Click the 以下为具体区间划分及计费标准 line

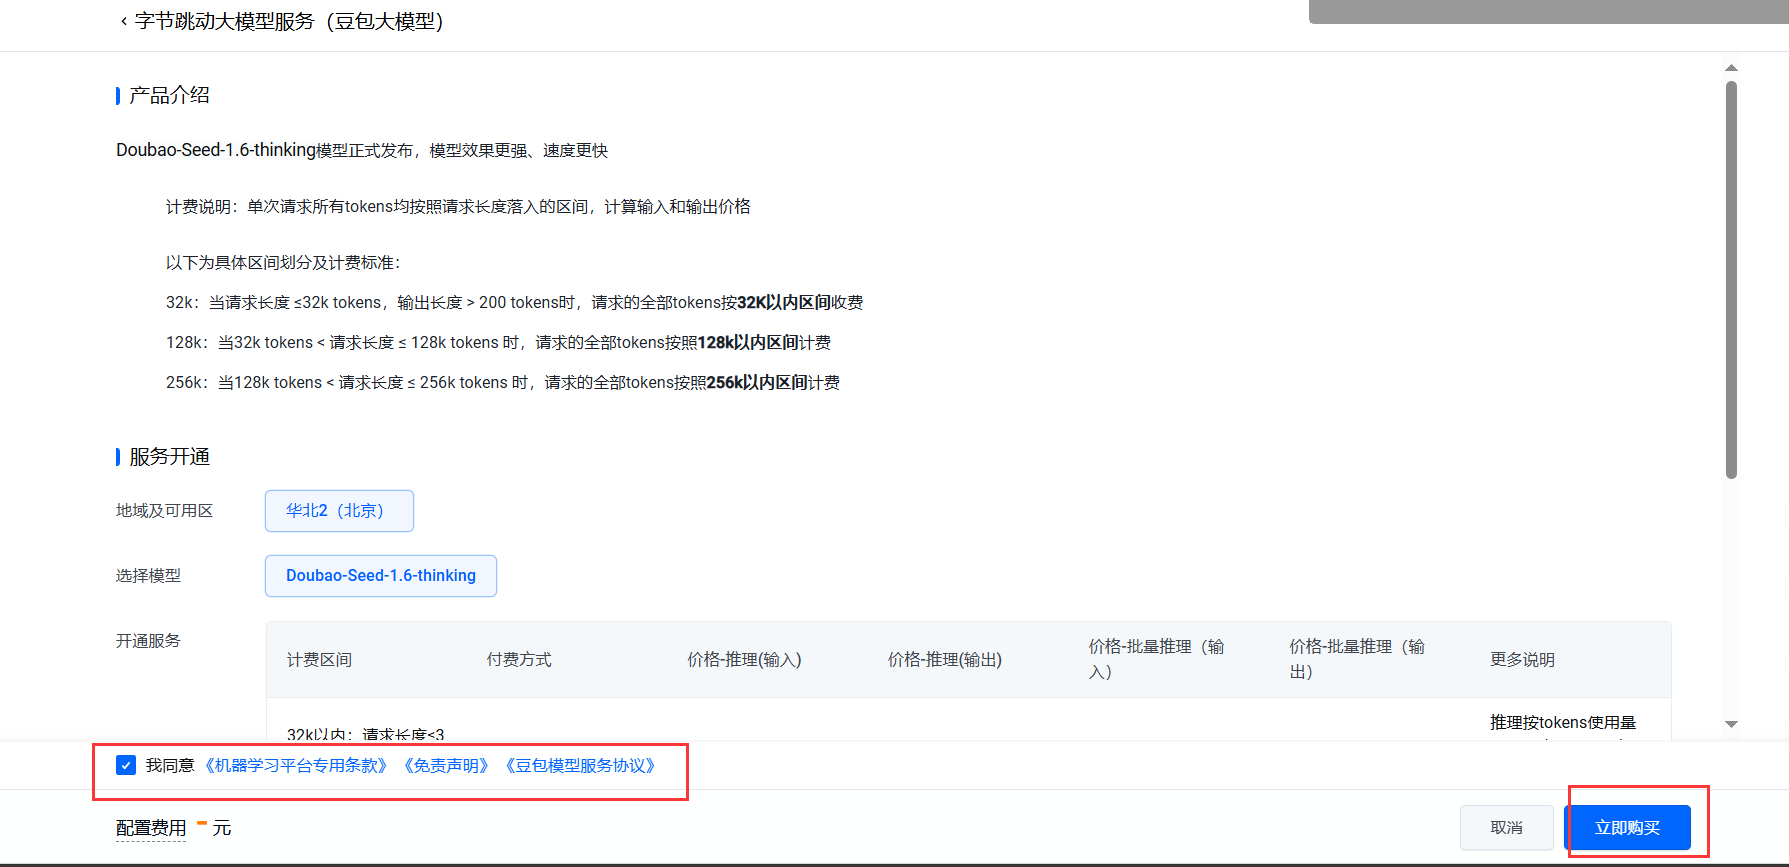(283, 263)
